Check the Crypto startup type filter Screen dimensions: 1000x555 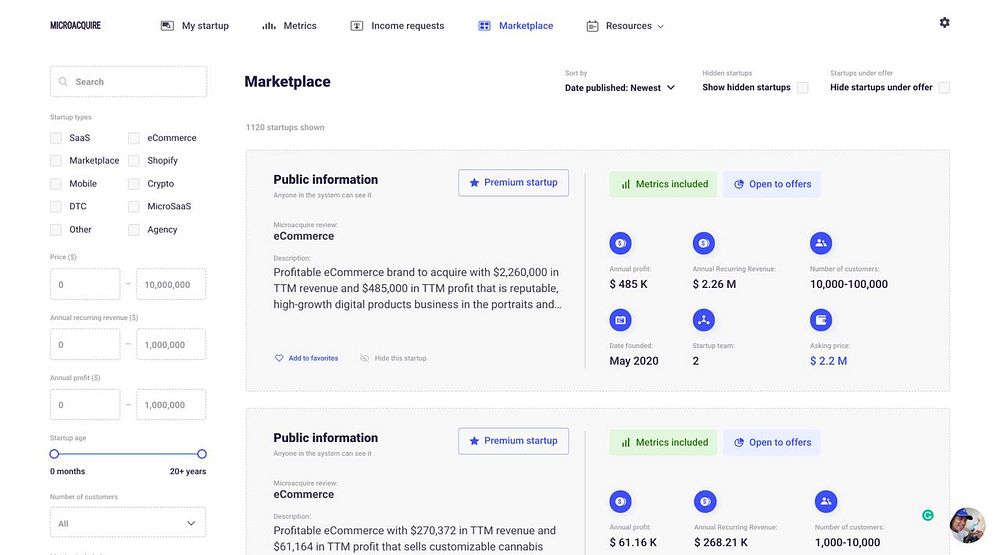pyautogui.click(x=134, y=184)
